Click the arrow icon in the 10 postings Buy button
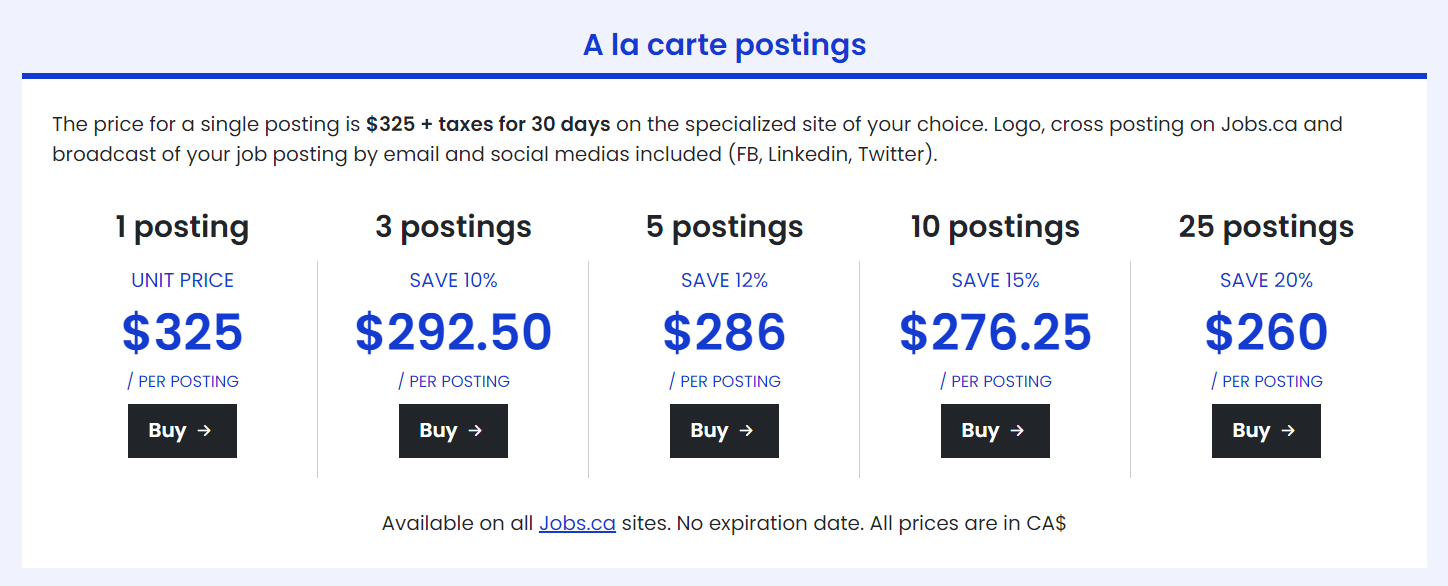Image resolution: width=1448 pixels, height=586 pixels. point(1017,431)
